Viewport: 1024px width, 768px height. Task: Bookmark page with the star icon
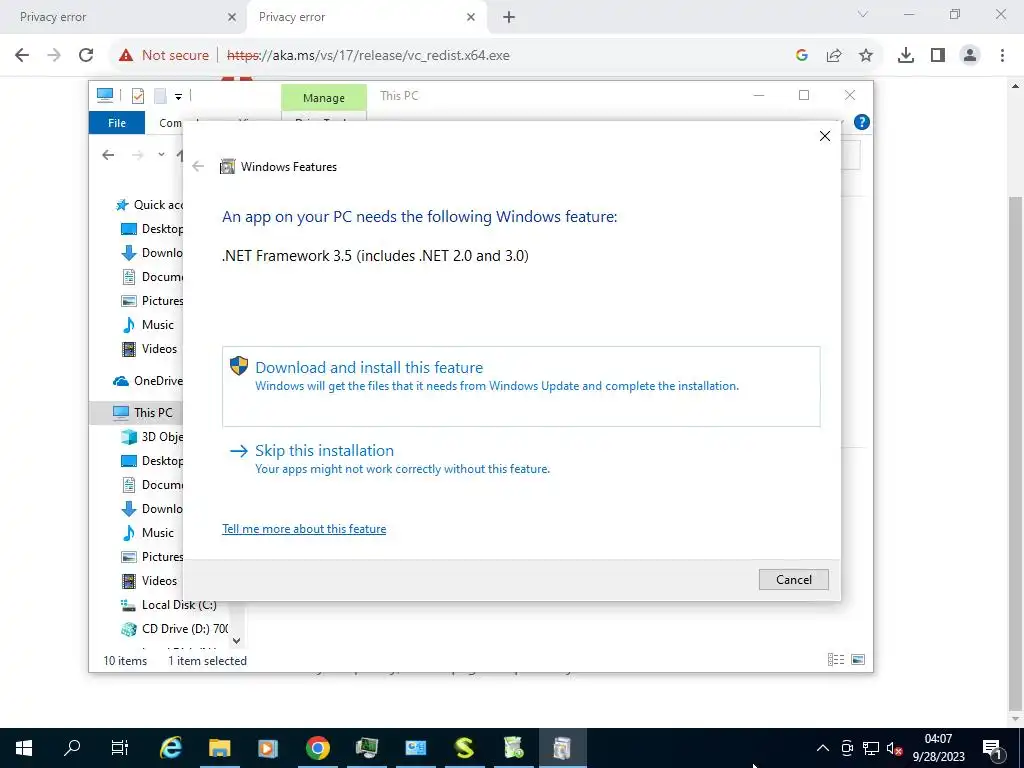click(x=866, y=56)
